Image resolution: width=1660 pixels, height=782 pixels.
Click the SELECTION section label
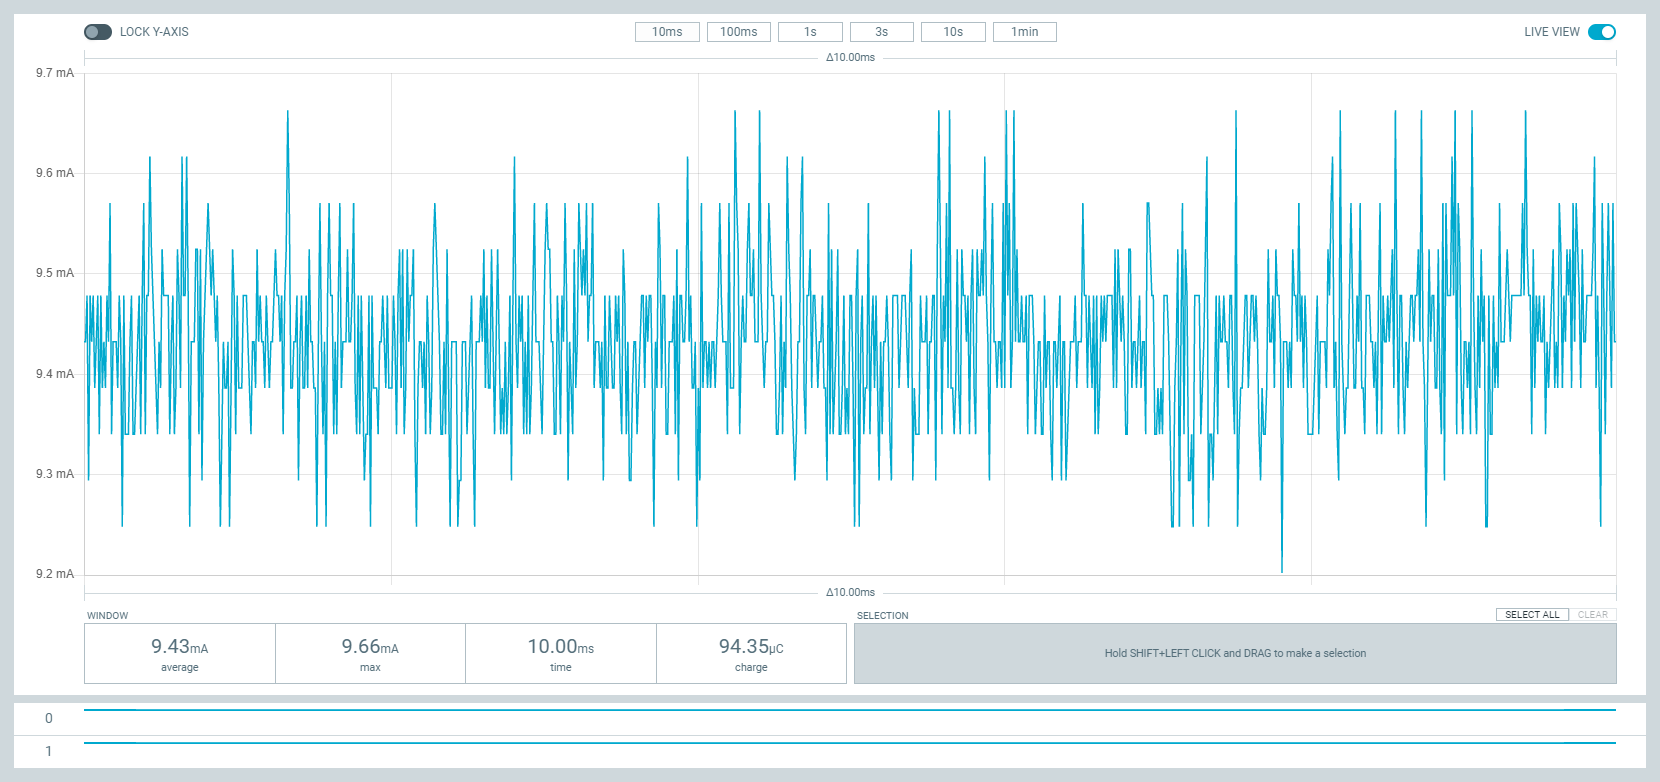tap(883, 616)
